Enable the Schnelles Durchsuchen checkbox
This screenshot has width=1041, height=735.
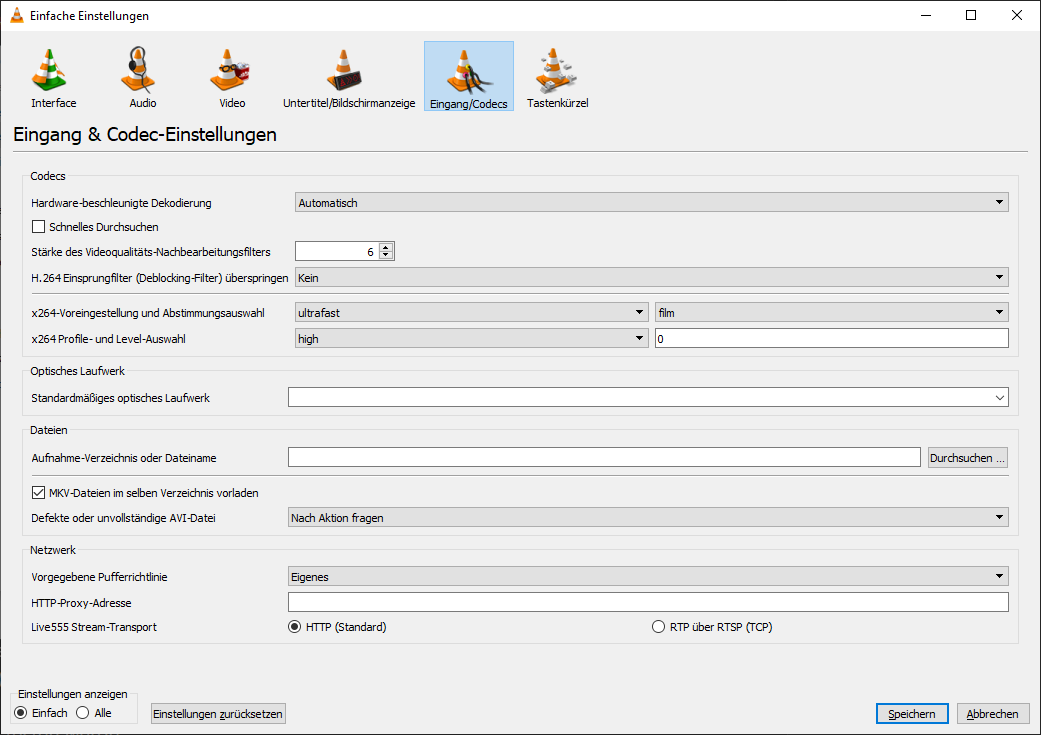point(38,226)
